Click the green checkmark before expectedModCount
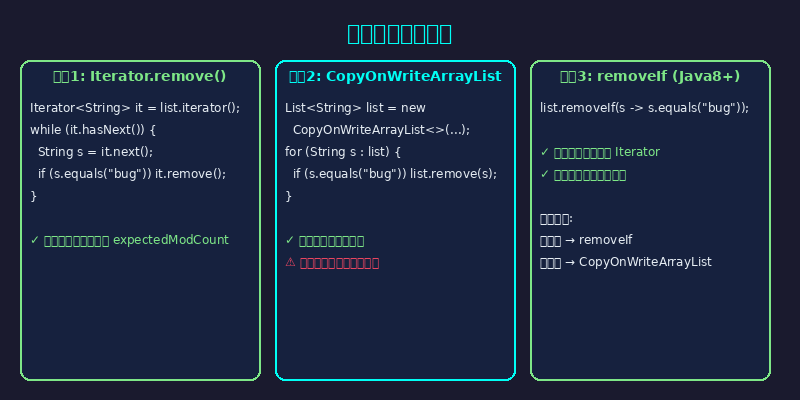 pyautogui.click(x=35, y=240)
